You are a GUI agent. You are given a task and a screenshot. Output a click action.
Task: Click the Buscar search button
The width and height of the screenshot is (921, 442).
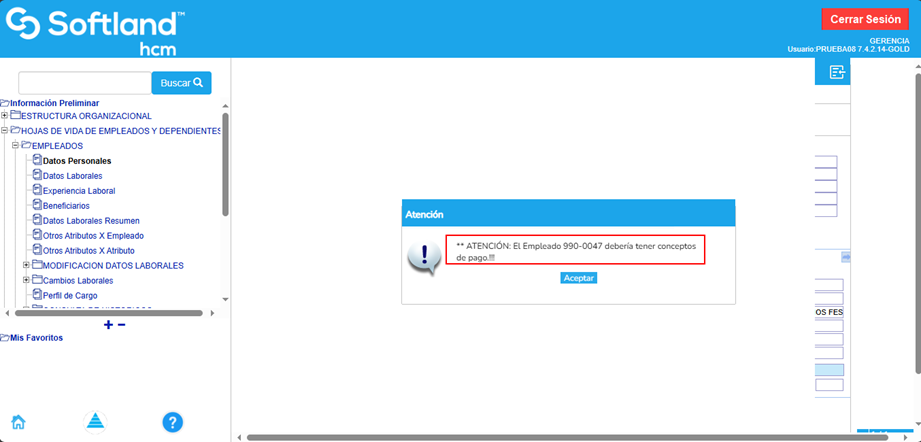coord(181,83)
